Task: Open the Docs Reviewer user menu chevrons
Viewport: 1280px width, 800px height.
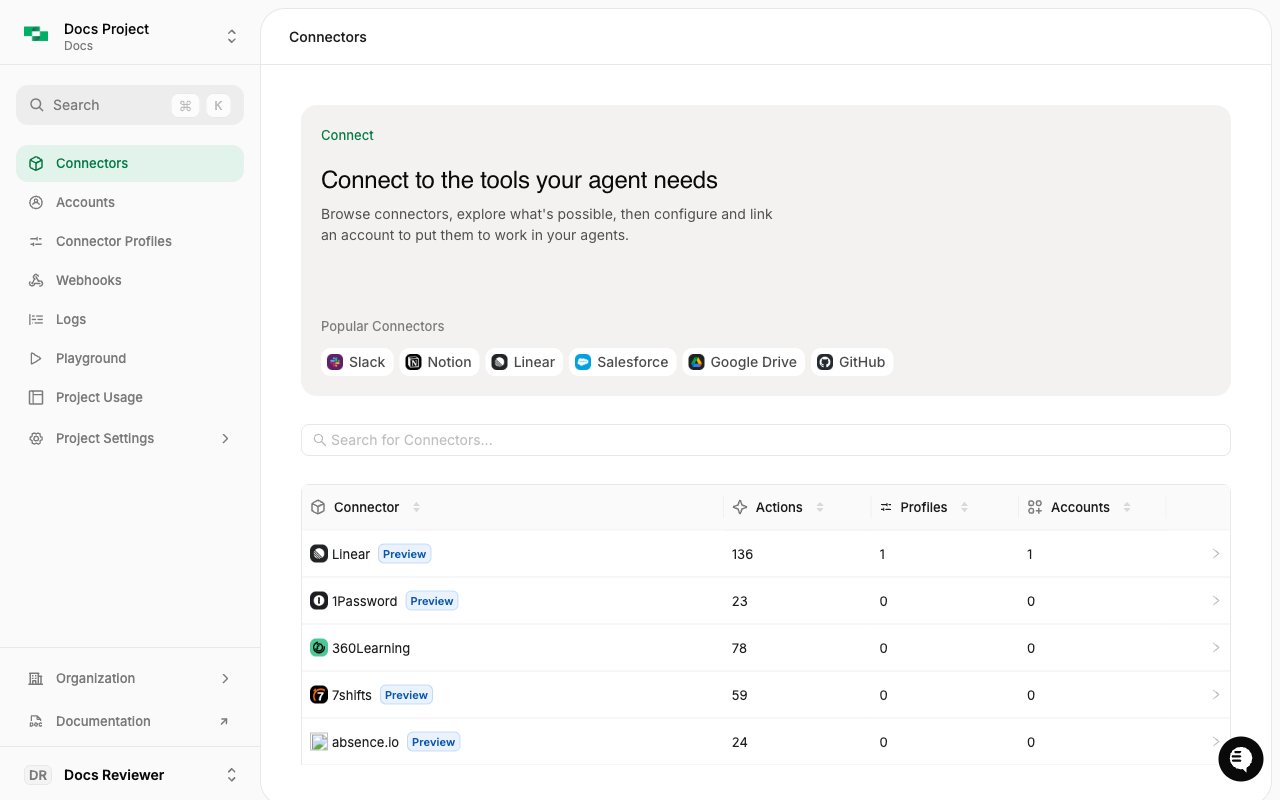Action: tap(232, 775)
